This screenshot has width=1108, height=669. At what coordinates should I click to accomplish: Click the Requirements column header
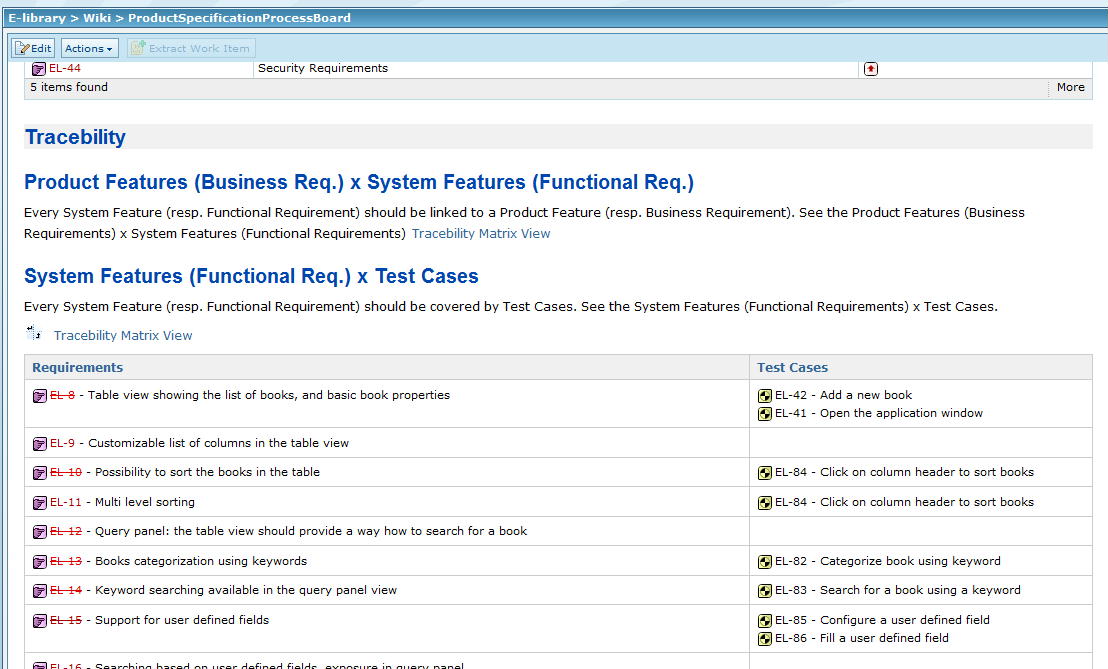click(77, 368)
